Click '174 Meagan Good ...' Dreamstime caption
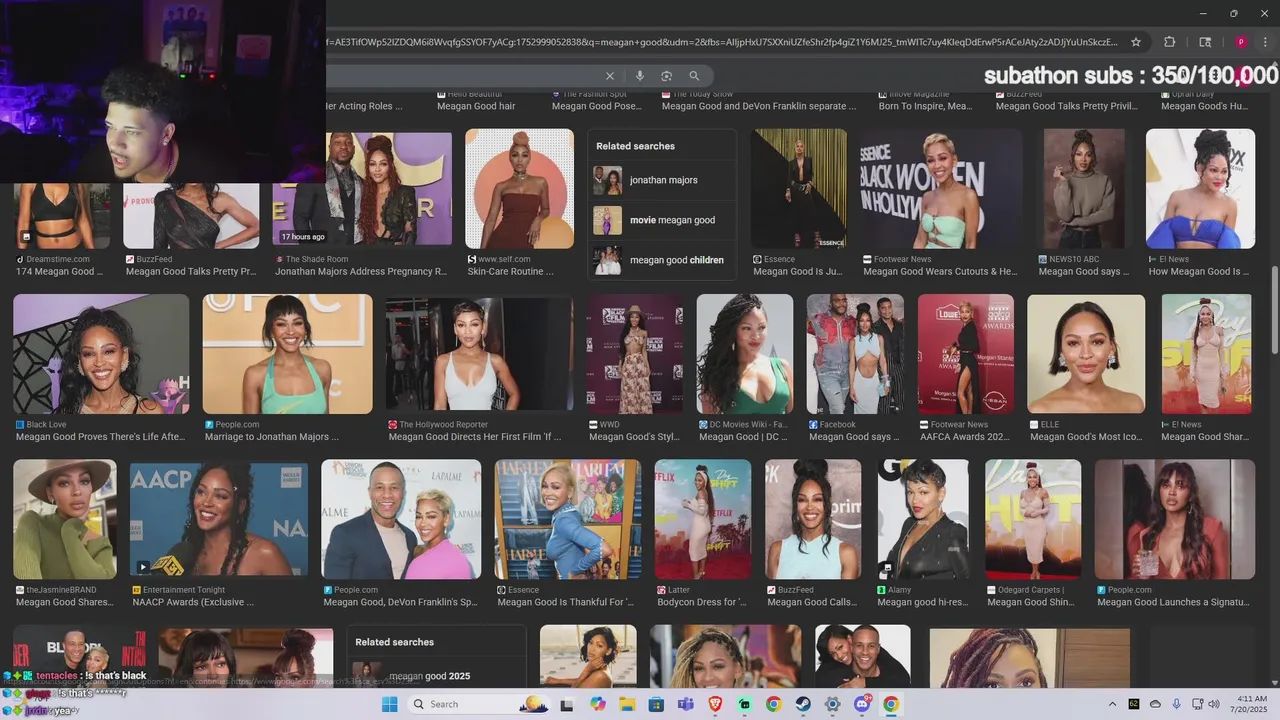Screen dimensions: 1280x720 click(59, 272)
